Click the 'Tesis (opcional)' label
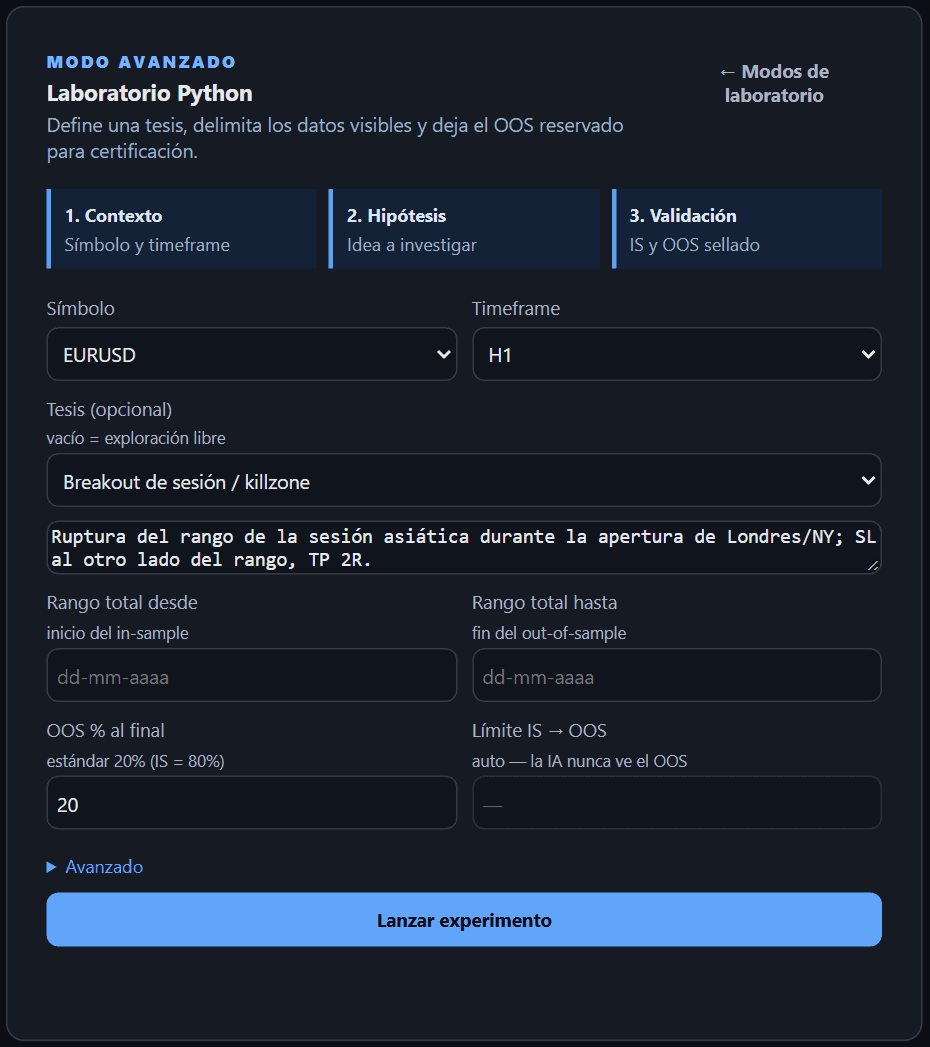Viewport: 930px width, 1047px height. (x=109, y=409)
